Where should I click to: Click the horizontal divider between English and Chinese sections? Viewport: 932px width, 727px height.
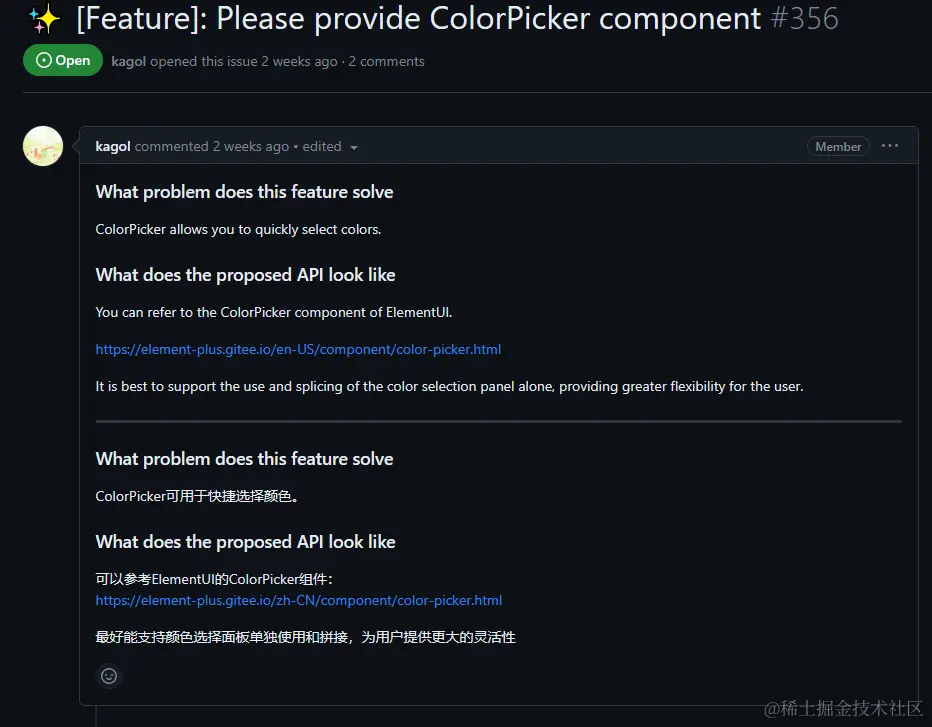point(498,422)
